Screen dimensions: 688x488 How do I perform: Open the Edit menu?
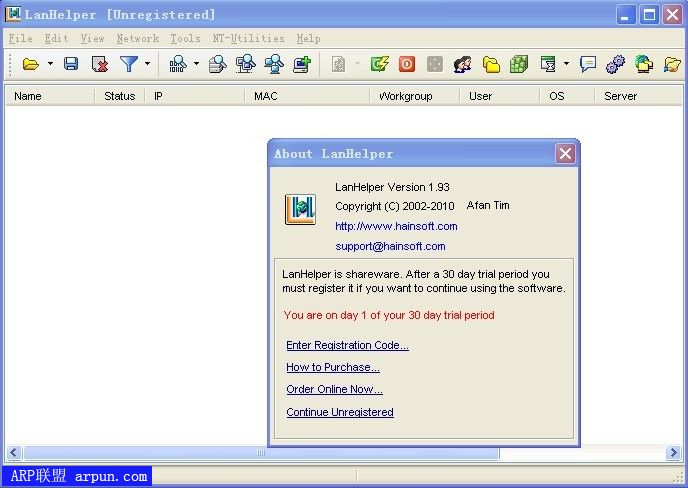56,39
